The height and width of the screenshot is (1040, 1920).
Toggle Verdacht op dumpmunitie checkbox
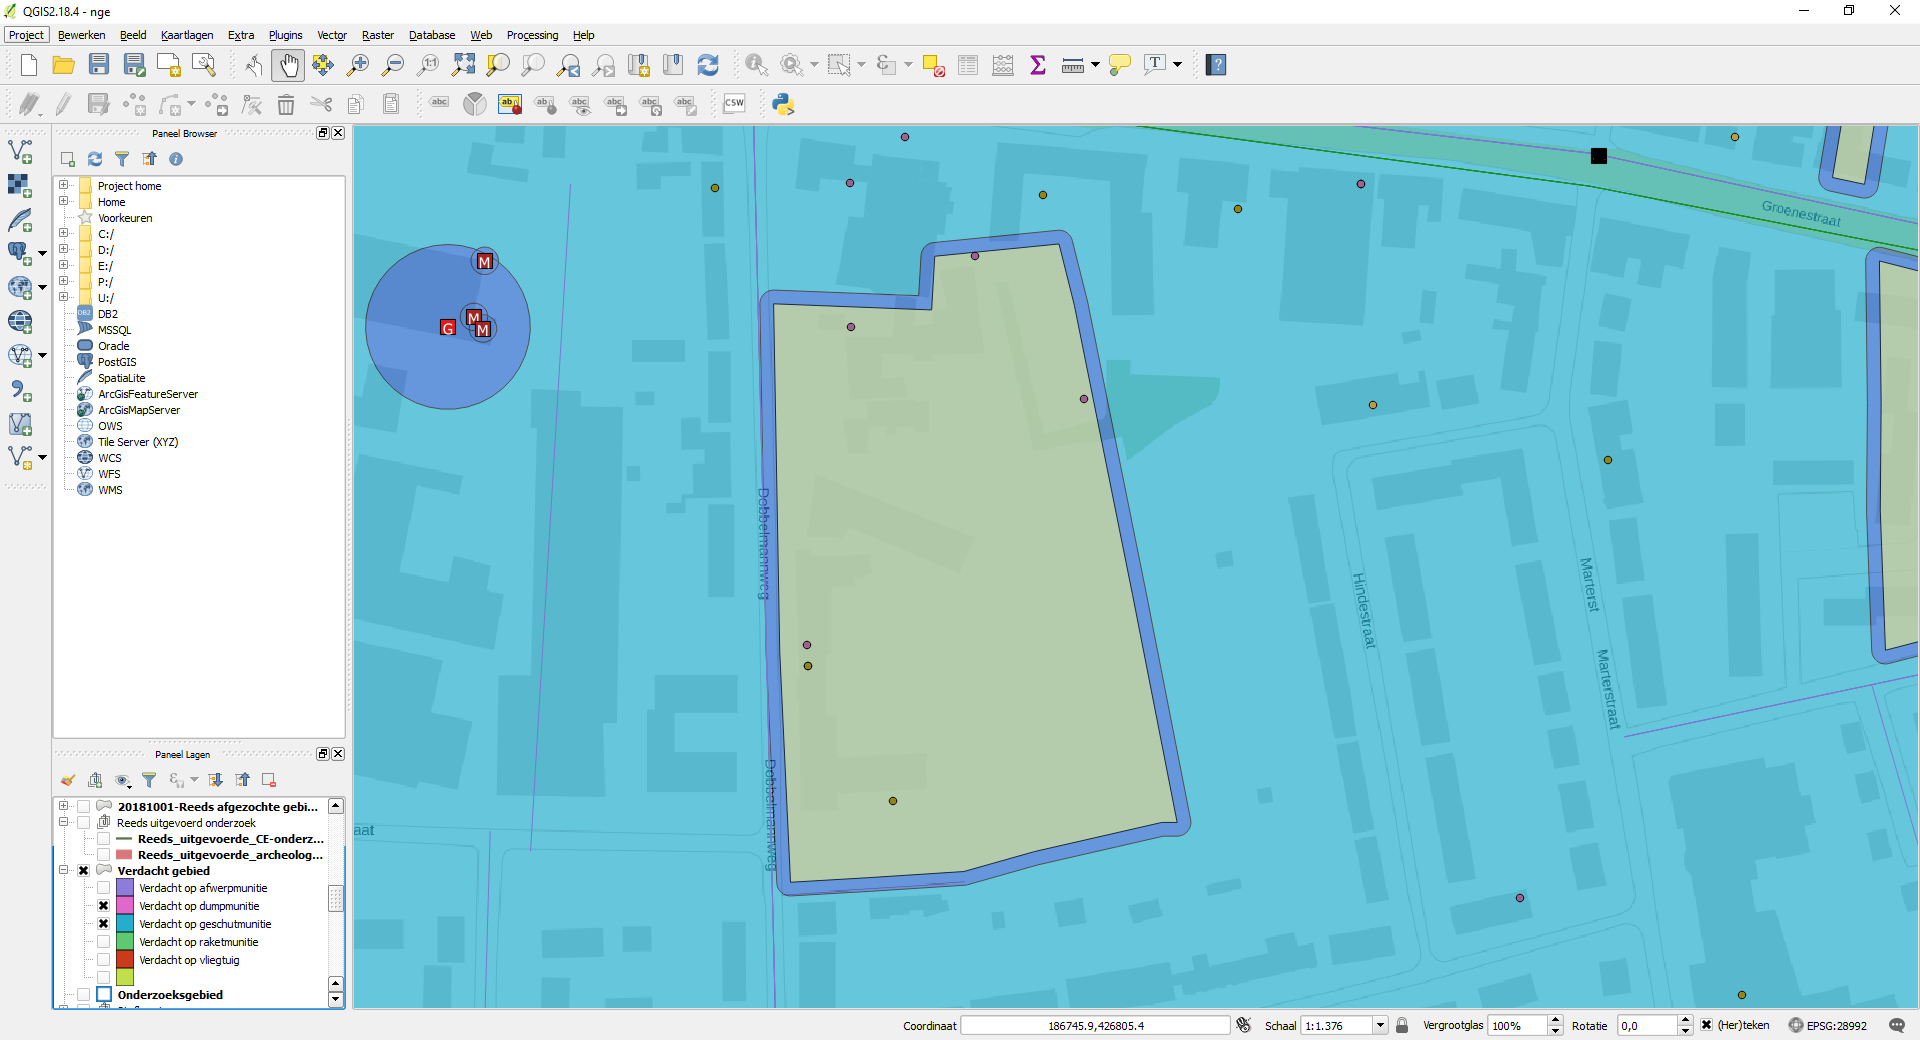point(103,906)
